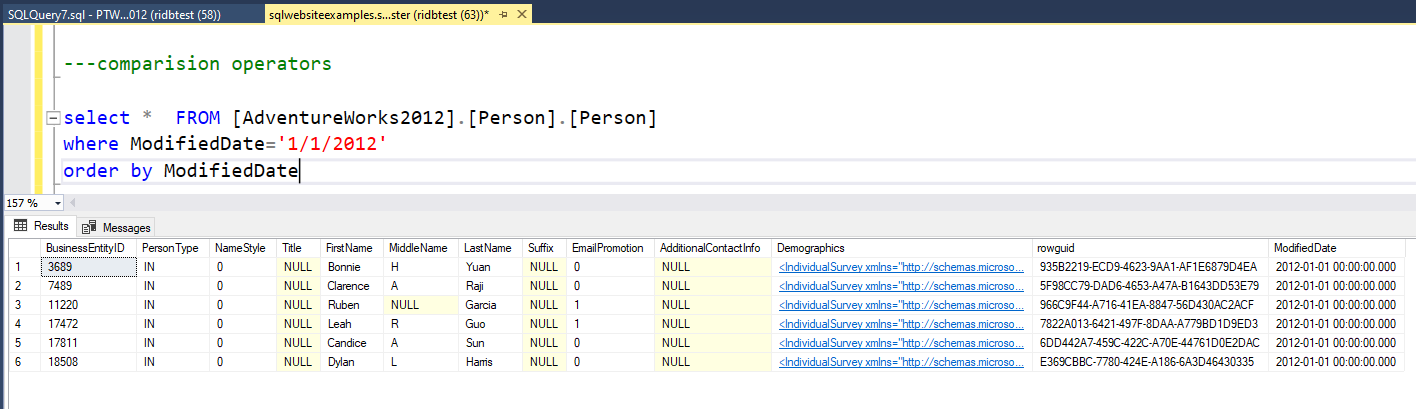Click BusinessEntityID cell 7489

[x=88, y=285]
